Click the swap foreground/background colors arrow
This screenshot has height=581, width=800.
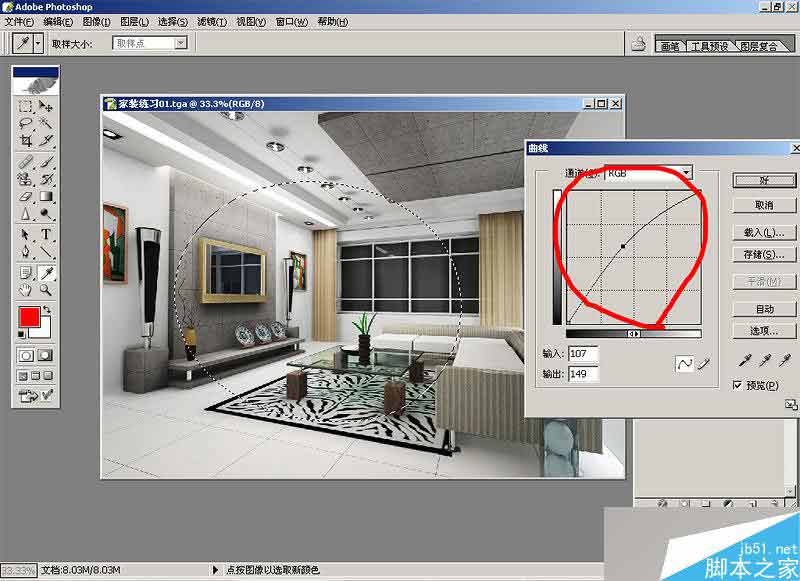[47, 310]
